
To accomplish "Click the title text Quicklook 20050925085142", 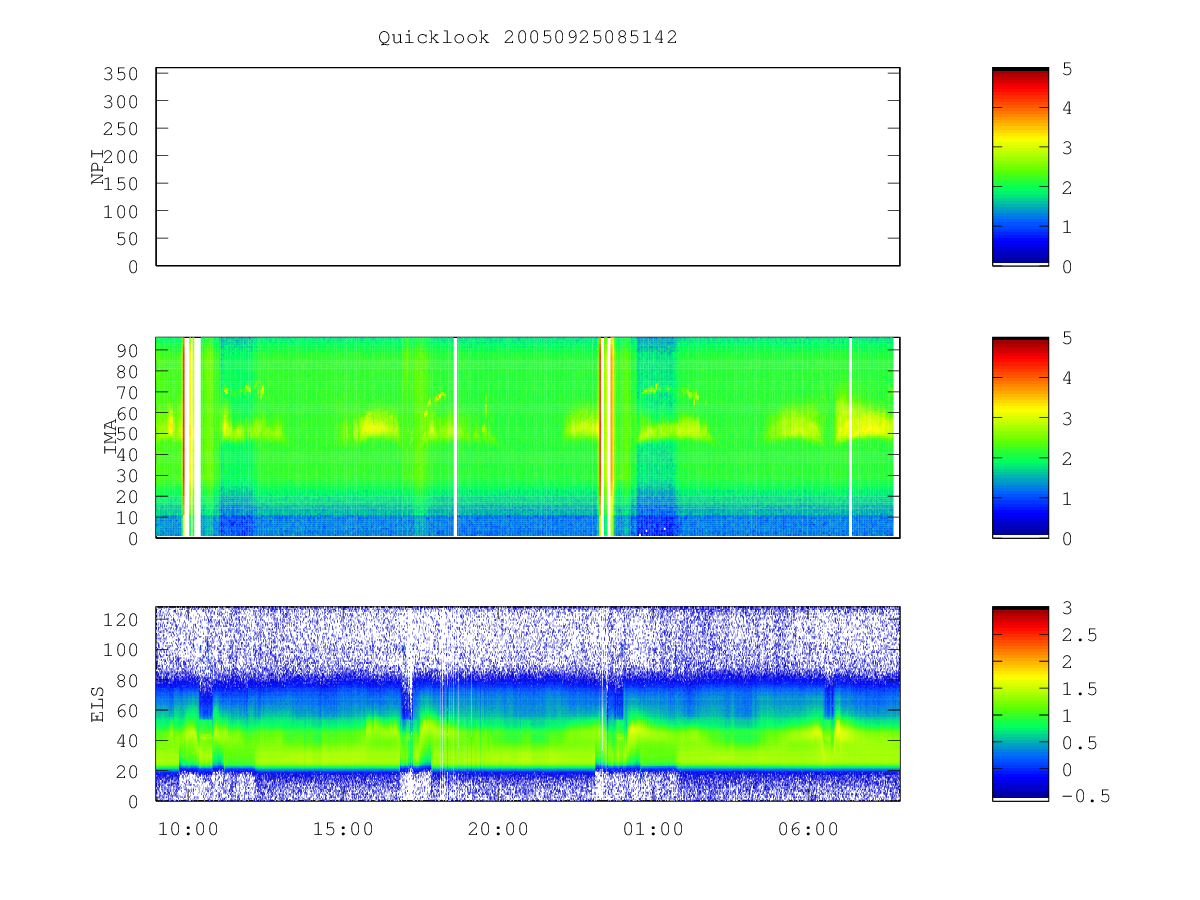I will click(528, 38).
